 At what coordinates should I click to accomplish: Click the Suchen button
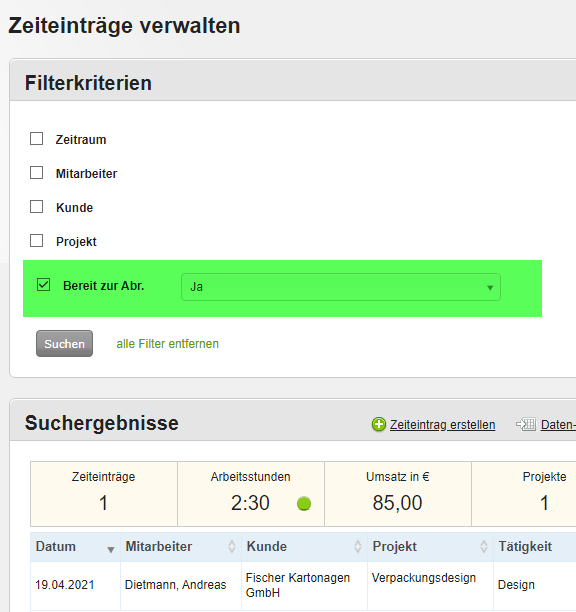[x=64, y=343]
